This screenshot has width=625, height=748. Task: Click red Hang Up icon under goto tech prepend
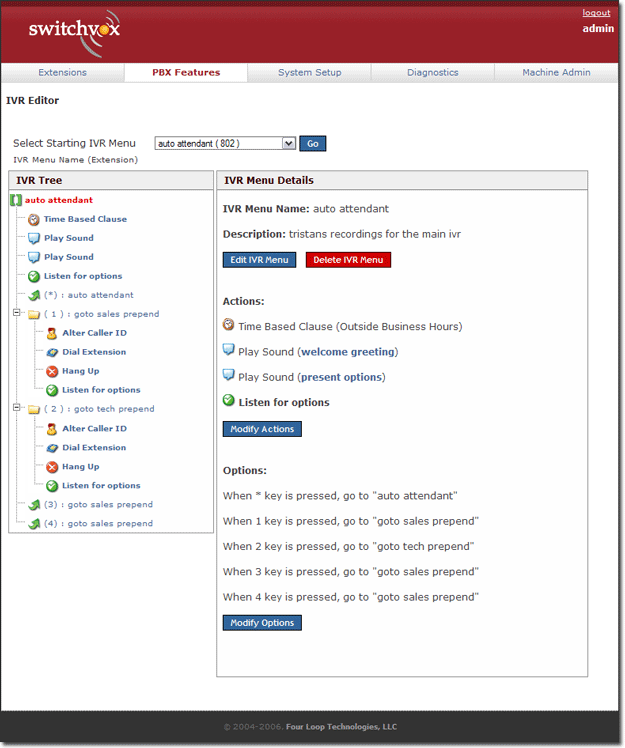click(x=52, y=467)
